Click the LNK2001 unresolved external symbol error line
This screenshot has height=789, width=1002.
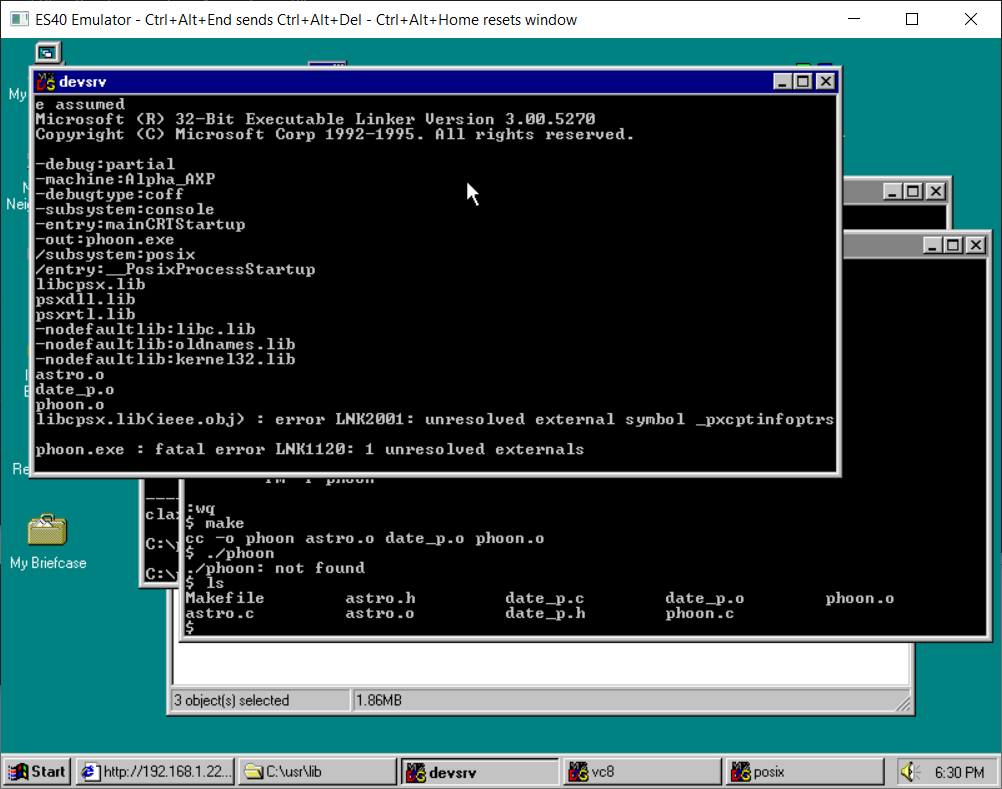click(435, 420)
